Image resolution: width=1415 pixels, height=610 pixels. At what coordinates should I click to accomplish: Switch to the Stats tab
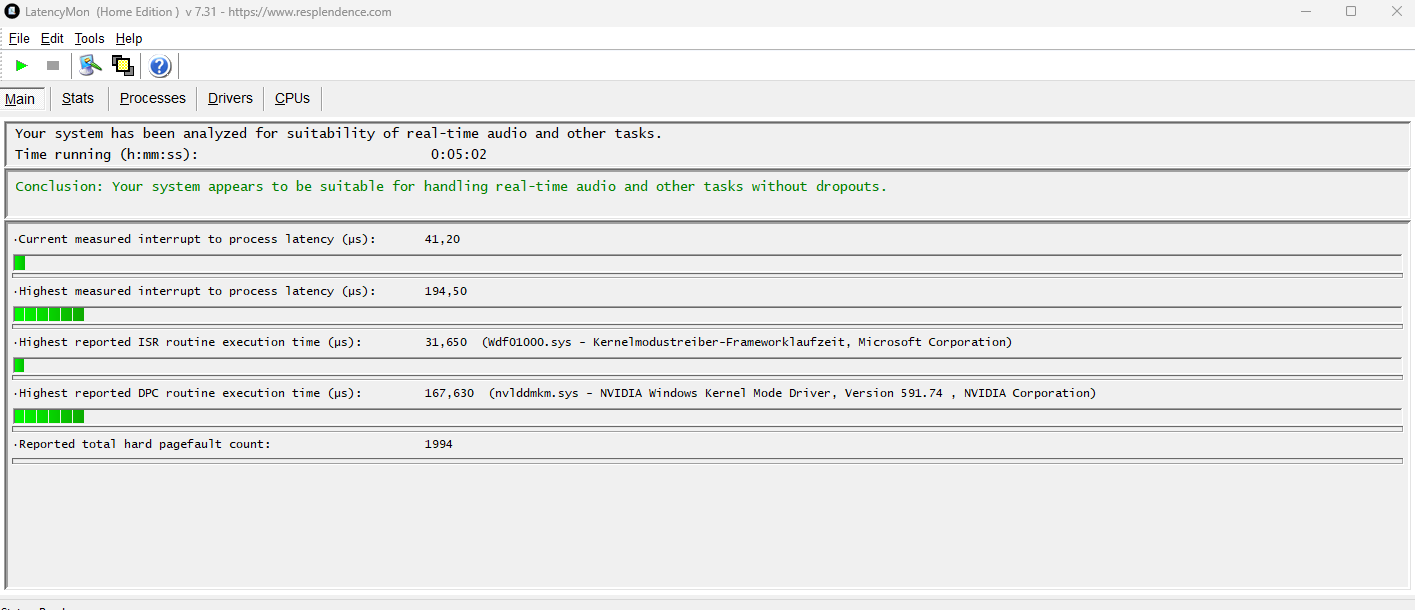[x=78, y=98]
